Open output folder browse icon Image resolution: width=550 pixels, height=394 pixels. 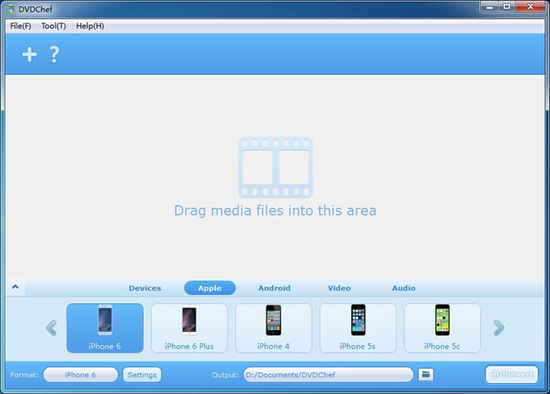[425, 374]
